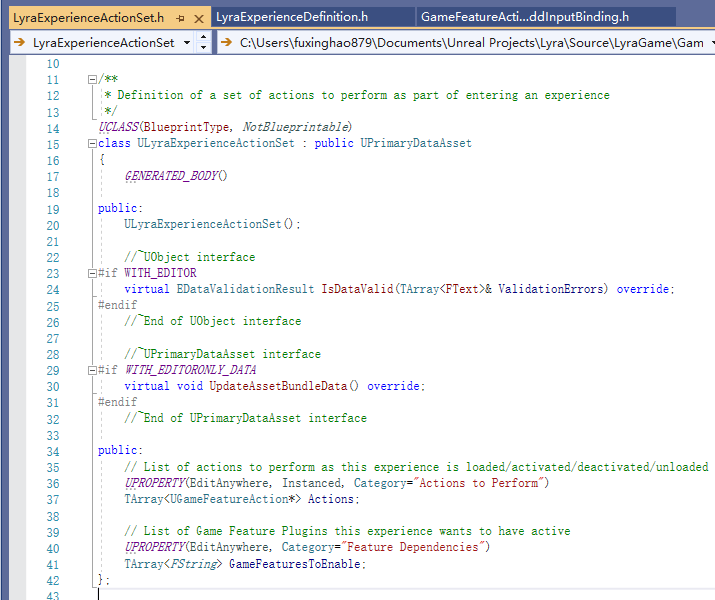Click the NotBlueprintable specifier
The height and width of the screenshot is (600, 715).
(295, 127)
